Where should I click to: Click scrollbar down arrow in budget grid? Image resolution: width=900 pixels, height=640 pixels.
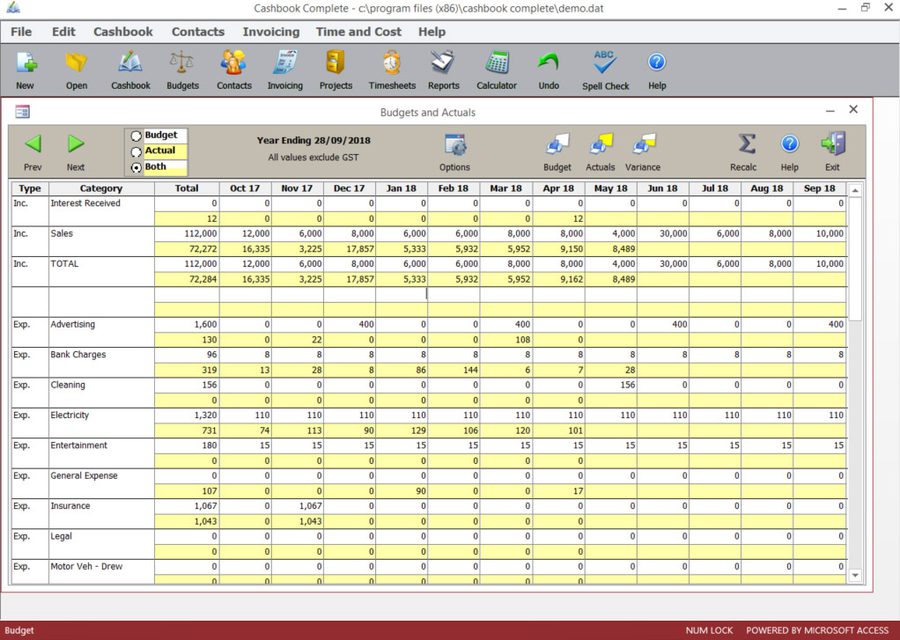[855, 575]
